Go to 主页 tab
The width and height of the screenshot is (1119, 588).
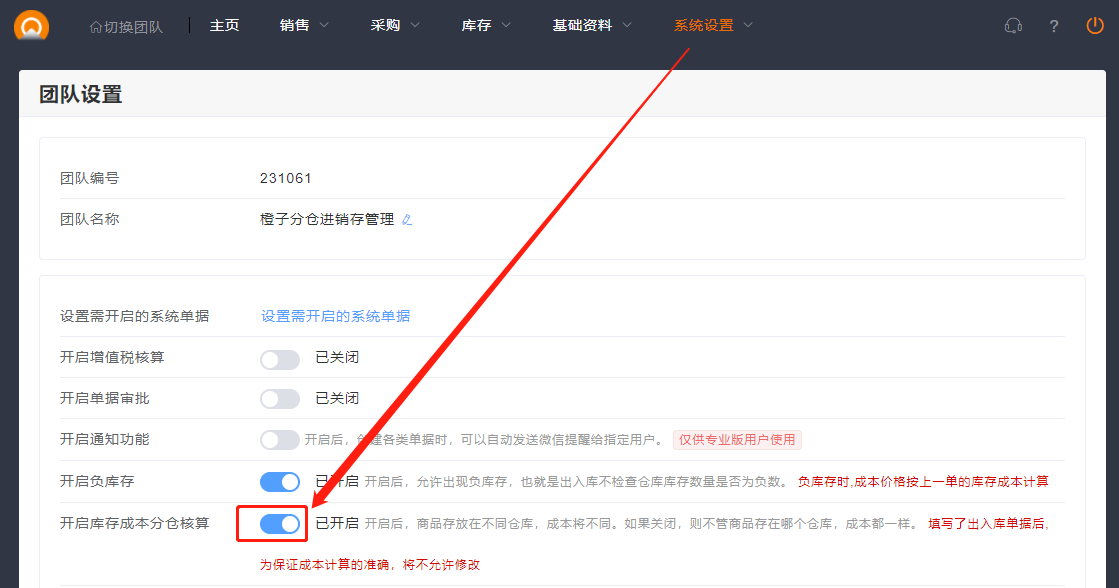224,26
